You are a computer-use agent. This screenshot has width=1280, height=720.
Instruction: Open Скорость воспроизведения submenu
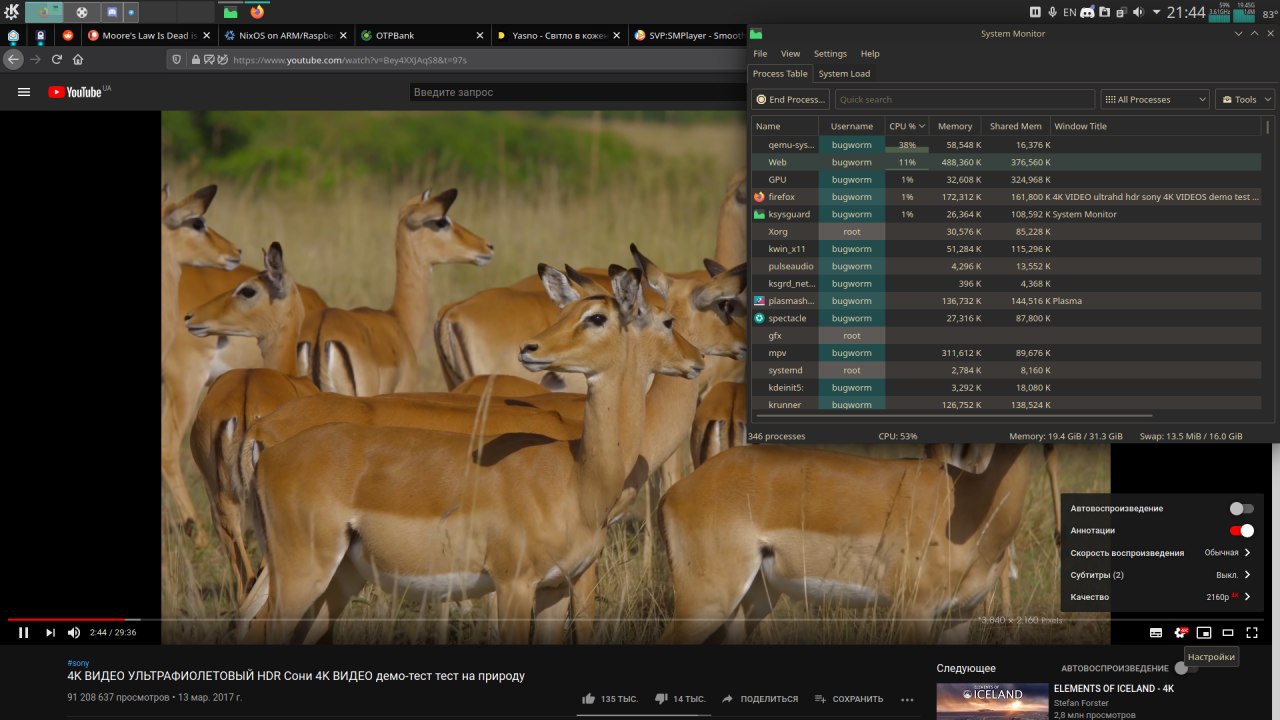click(1160, 553)
